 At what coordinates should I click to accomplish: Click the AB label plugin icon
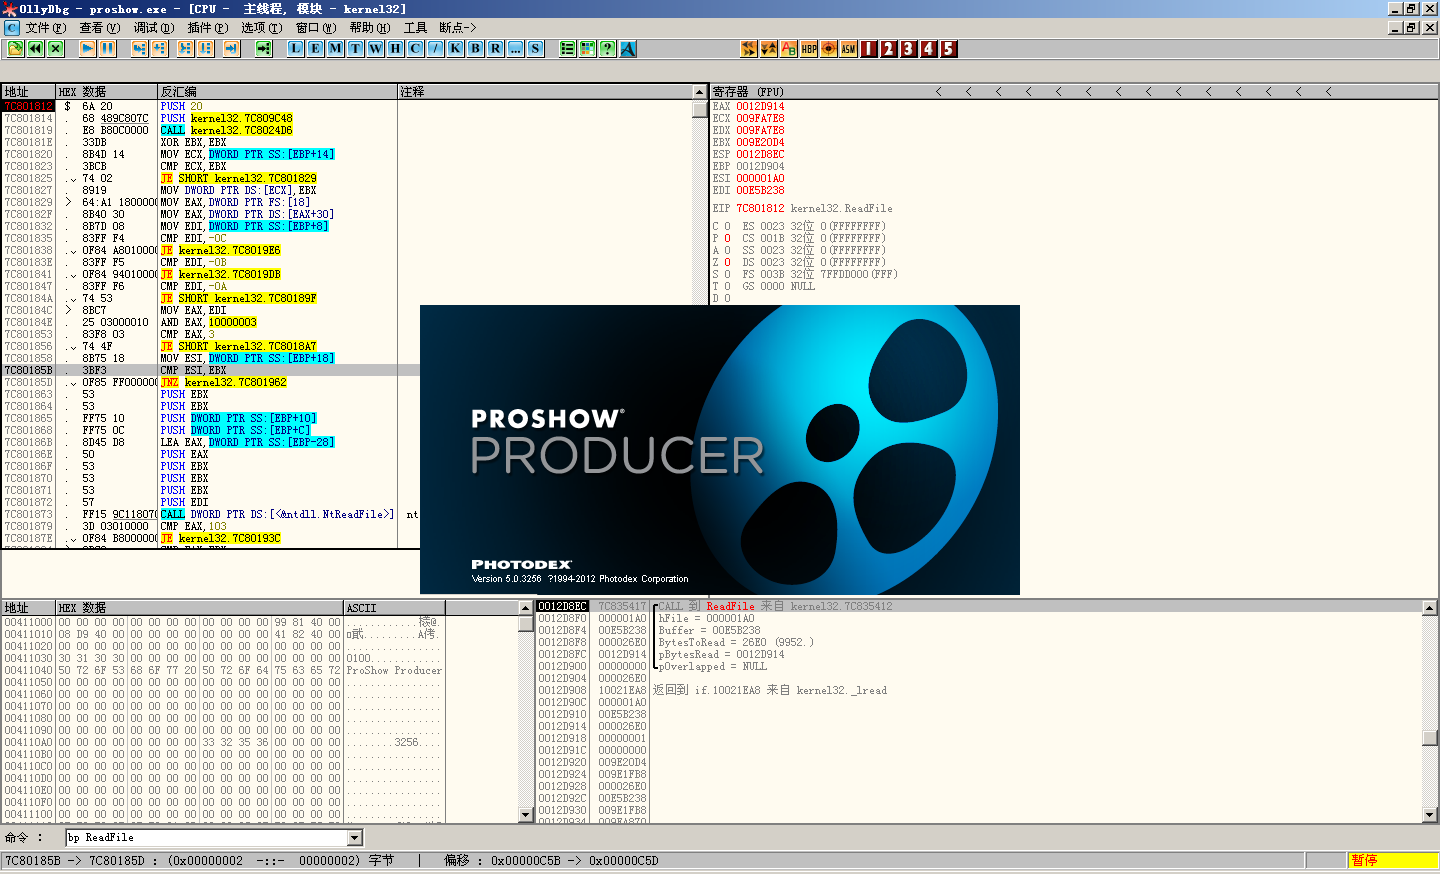[x=788, y=48]
